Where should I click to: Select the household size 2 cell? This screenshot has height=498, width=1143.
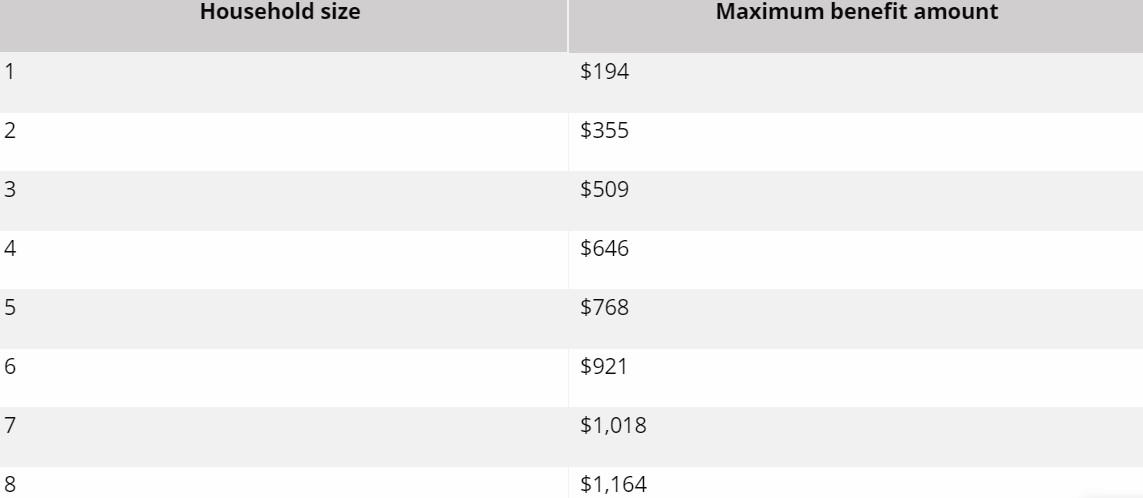pos(10,131)
